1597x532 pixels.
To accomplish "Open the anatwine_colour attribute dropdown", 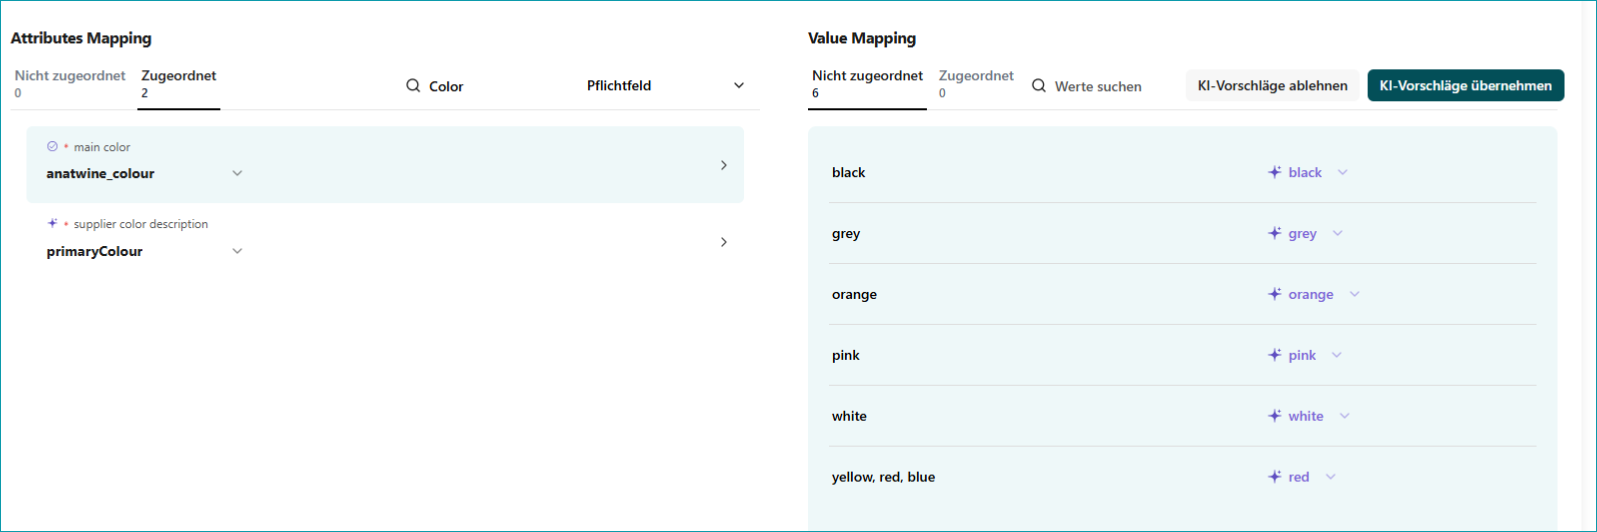I will coord(237,173).
